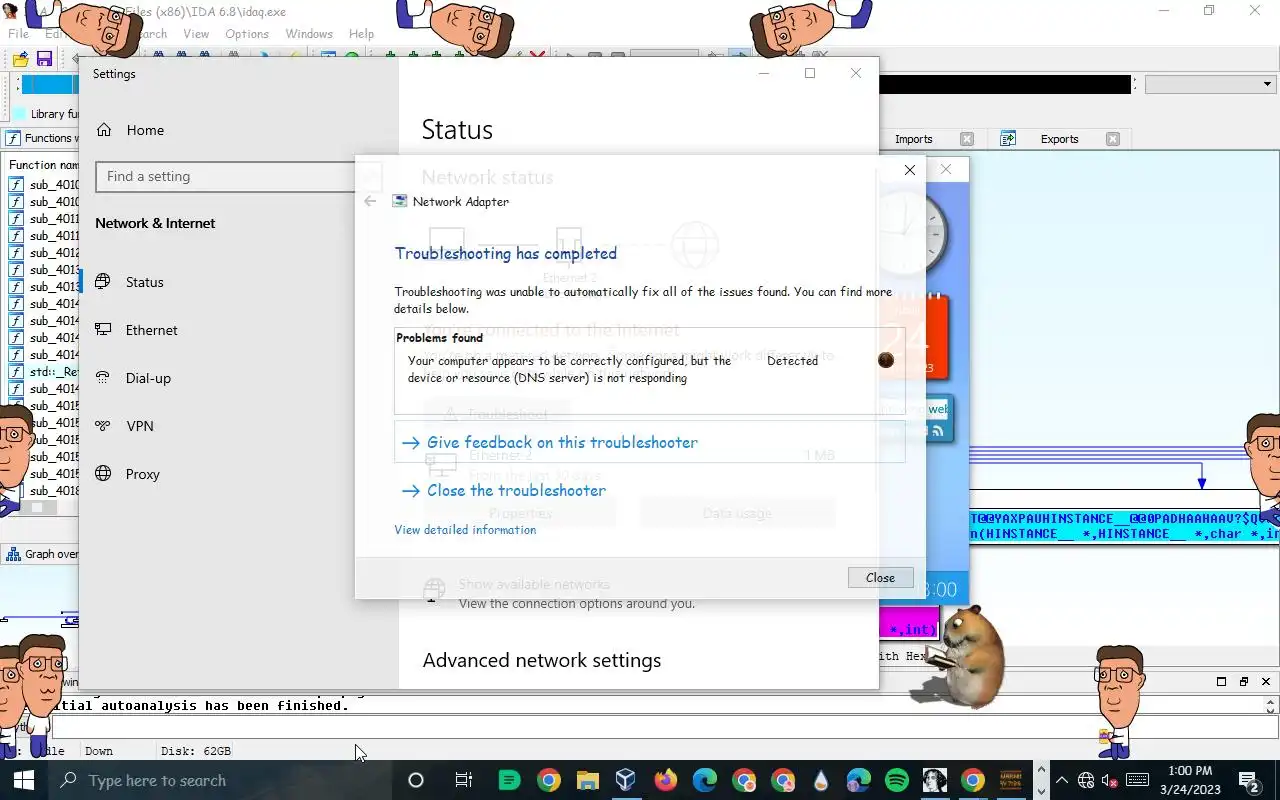Screen dimensions: 1280x800
Task: Click the Advanced network settings heading
Action: tap(542, 660)
